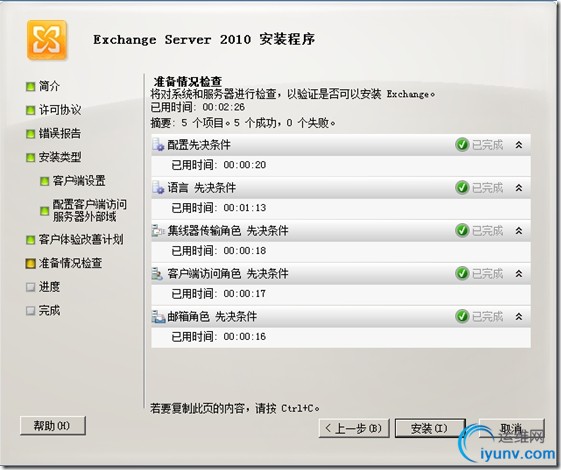Click the 邮箱角色 先决条件 row icon
This screenshot has height=470, width=561.
(158, 317)
